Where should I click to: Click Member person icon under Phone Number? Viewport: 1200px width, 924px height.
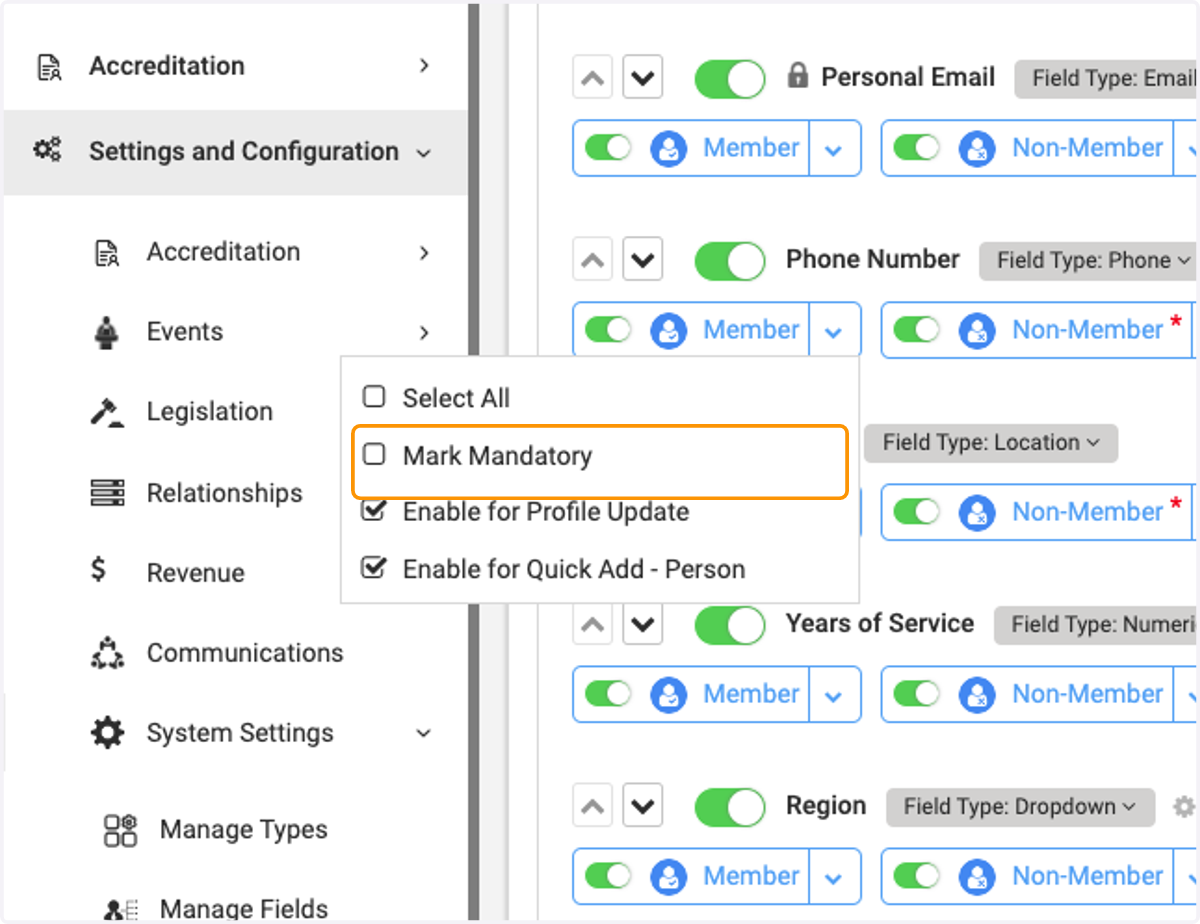click(667, 331)
